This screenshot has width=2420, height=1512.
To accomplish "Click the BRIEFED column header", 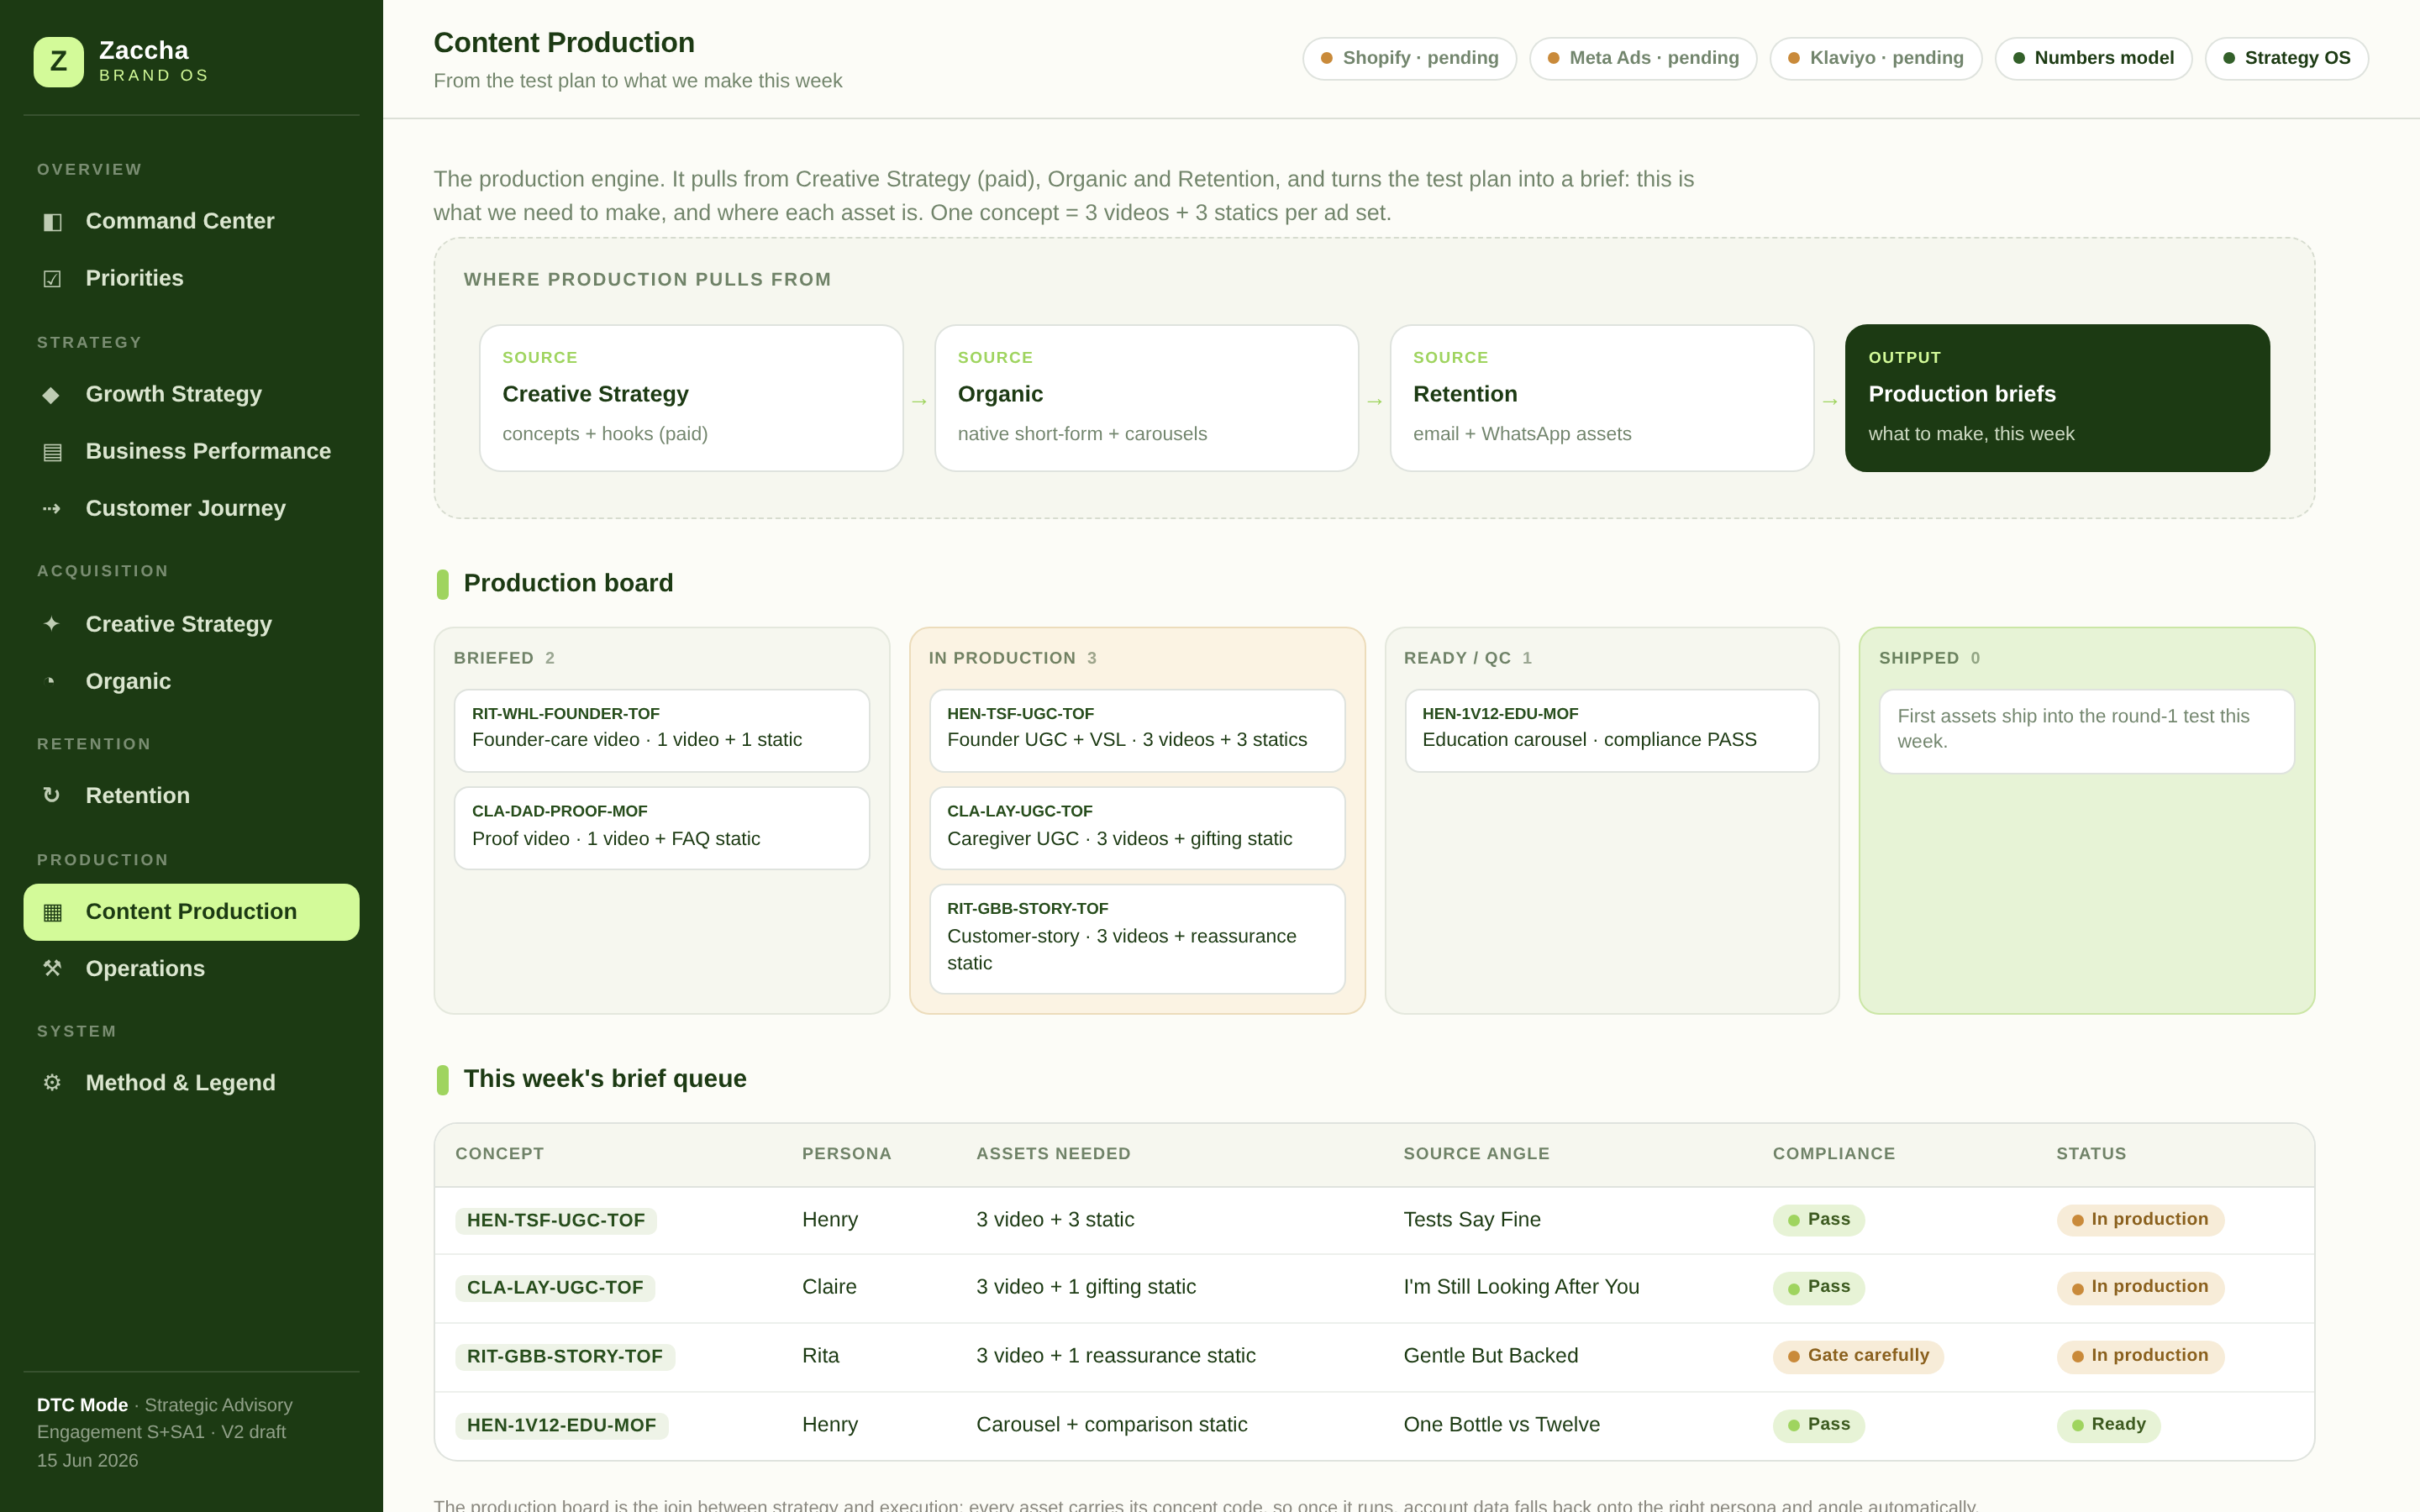I will 504,658.
